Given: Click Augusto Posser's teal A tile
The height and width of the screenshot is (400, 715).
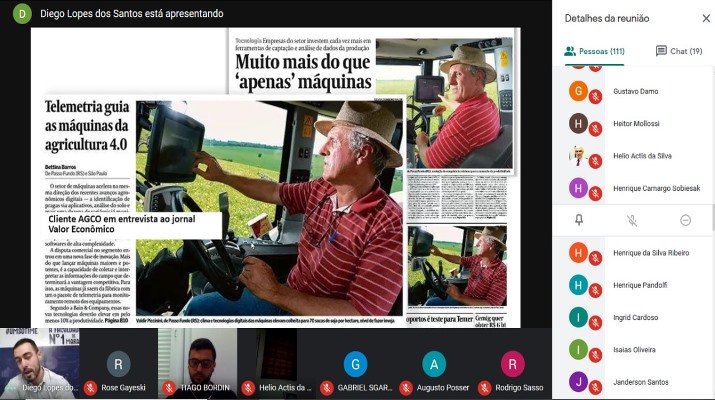Looking at the screenshot, I should (x=434, y=364).
